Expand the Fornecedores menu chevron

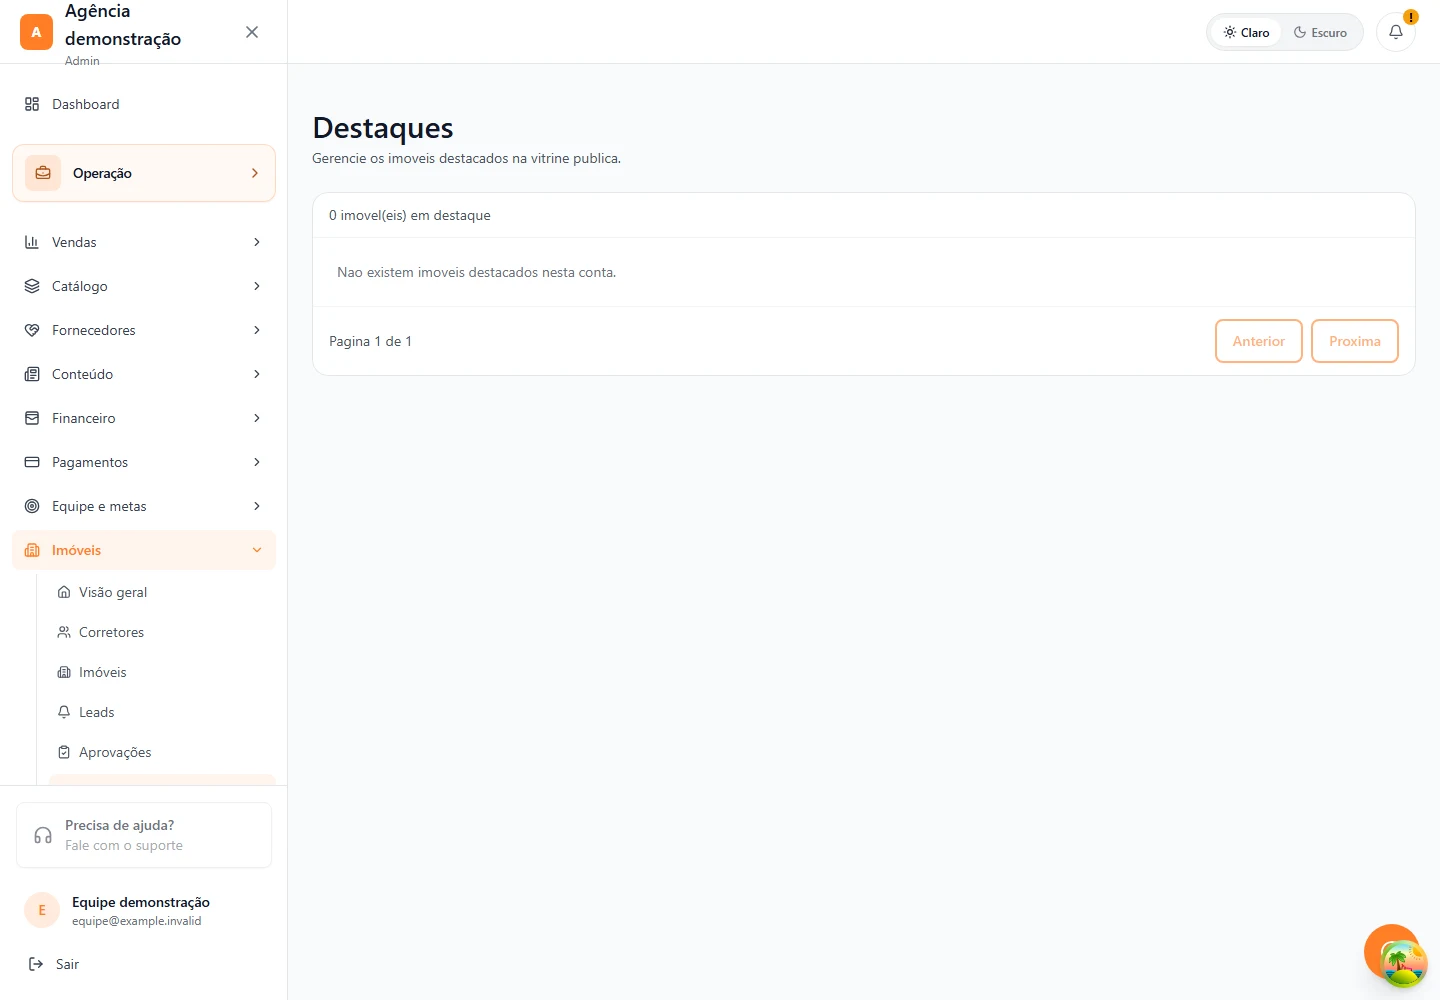pos(257,330)
